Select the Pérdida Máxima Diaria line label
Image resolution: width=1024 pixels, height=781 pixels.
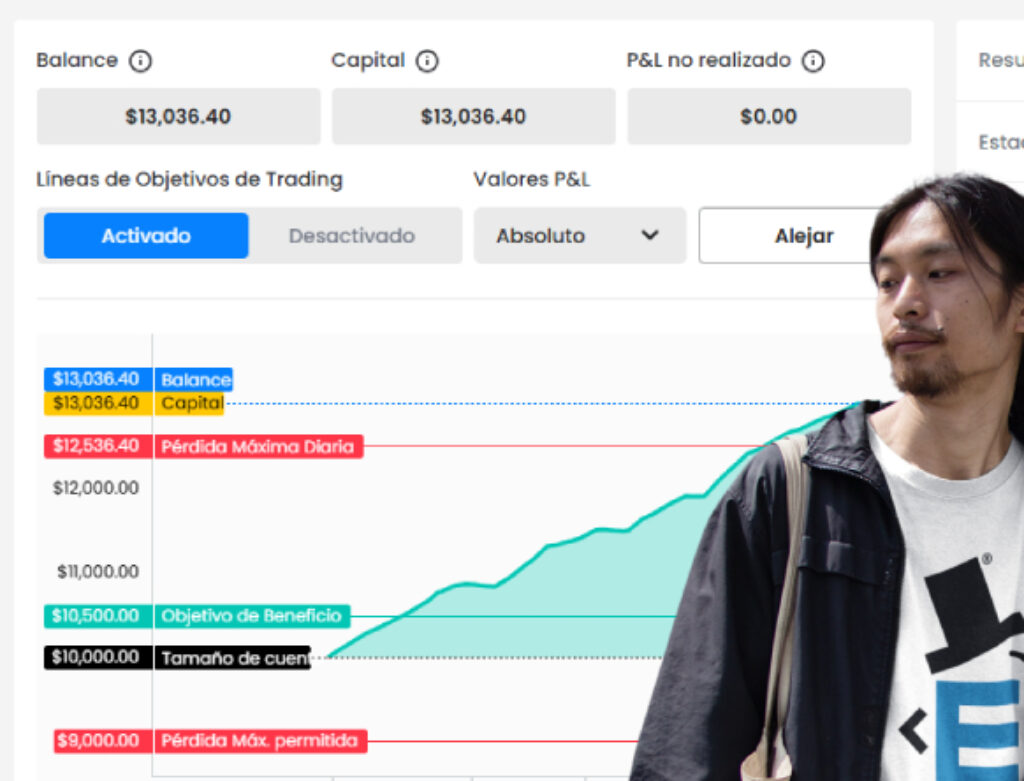click(x=258, y=446)
